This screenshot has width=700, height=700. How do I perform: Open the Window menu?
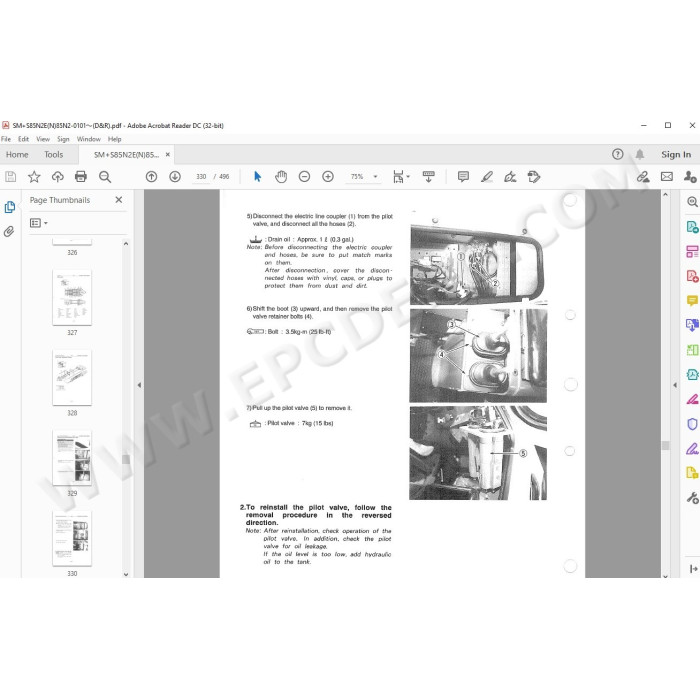tap(89, 139)
